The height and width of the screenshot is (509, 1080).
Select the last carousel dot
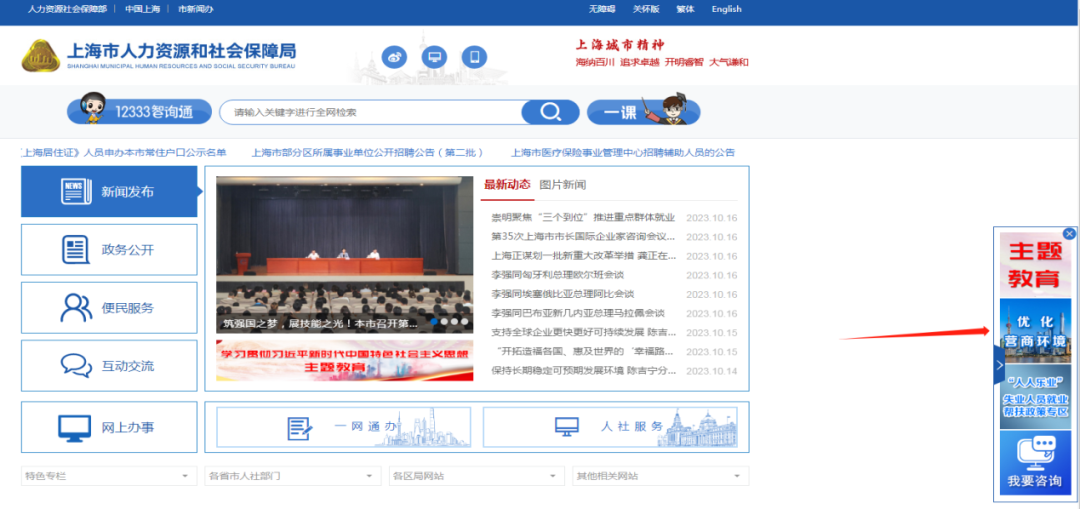[x=465, y=321]
